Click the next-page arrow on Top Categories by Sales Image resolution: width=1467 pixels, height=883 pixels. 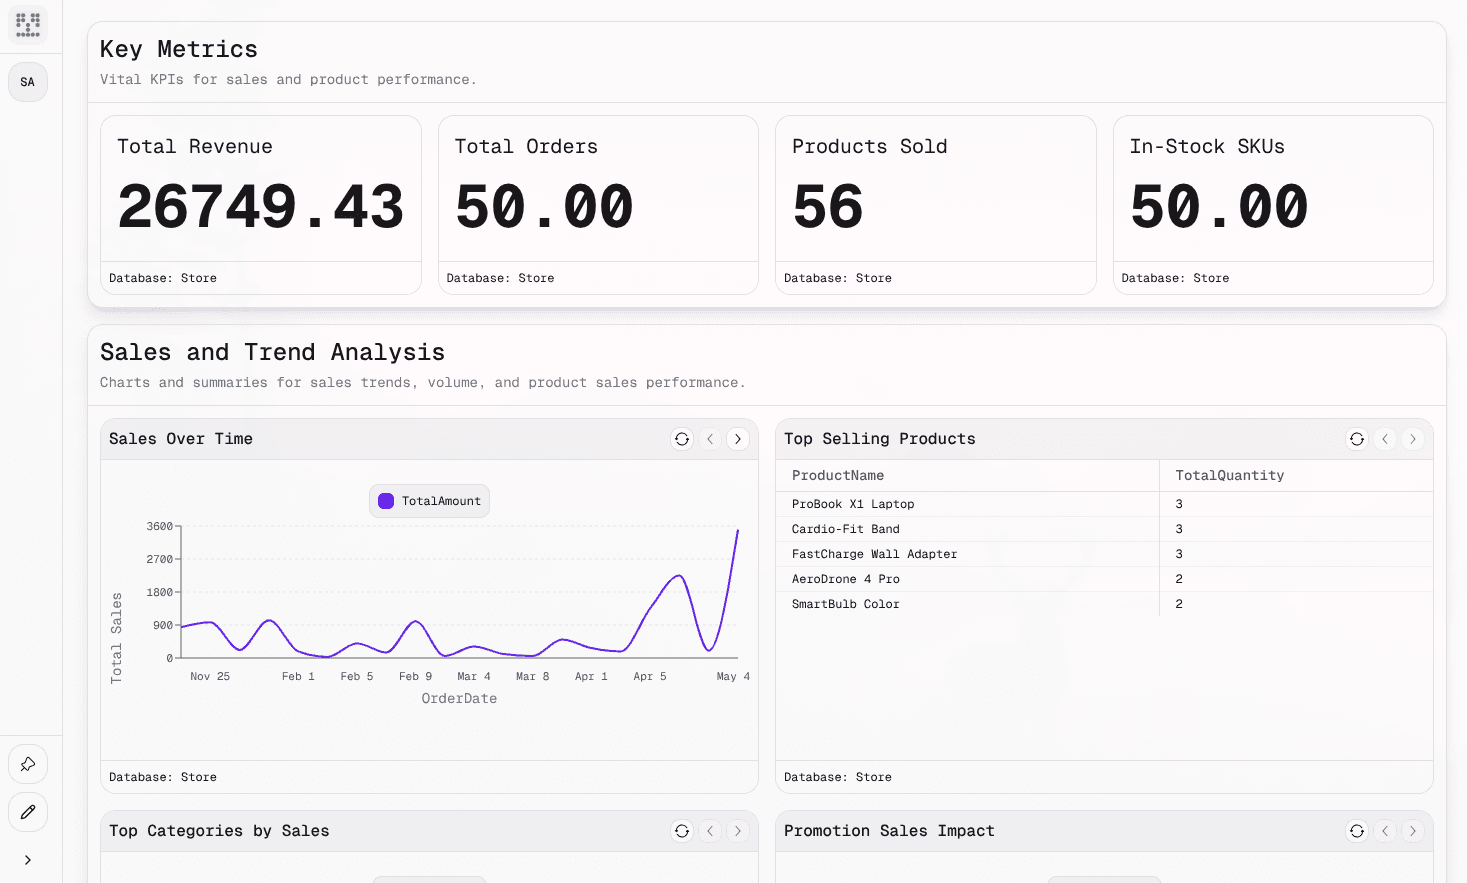(737, 831)
